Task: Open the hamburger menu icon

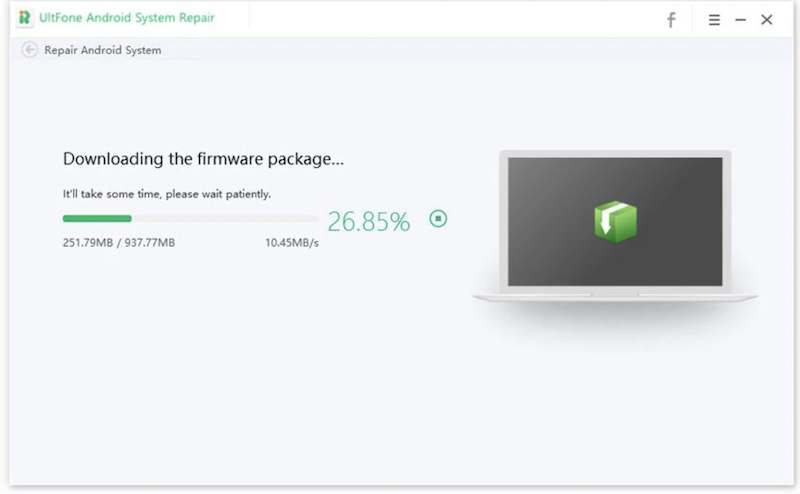Action: (x=714, y=20)
